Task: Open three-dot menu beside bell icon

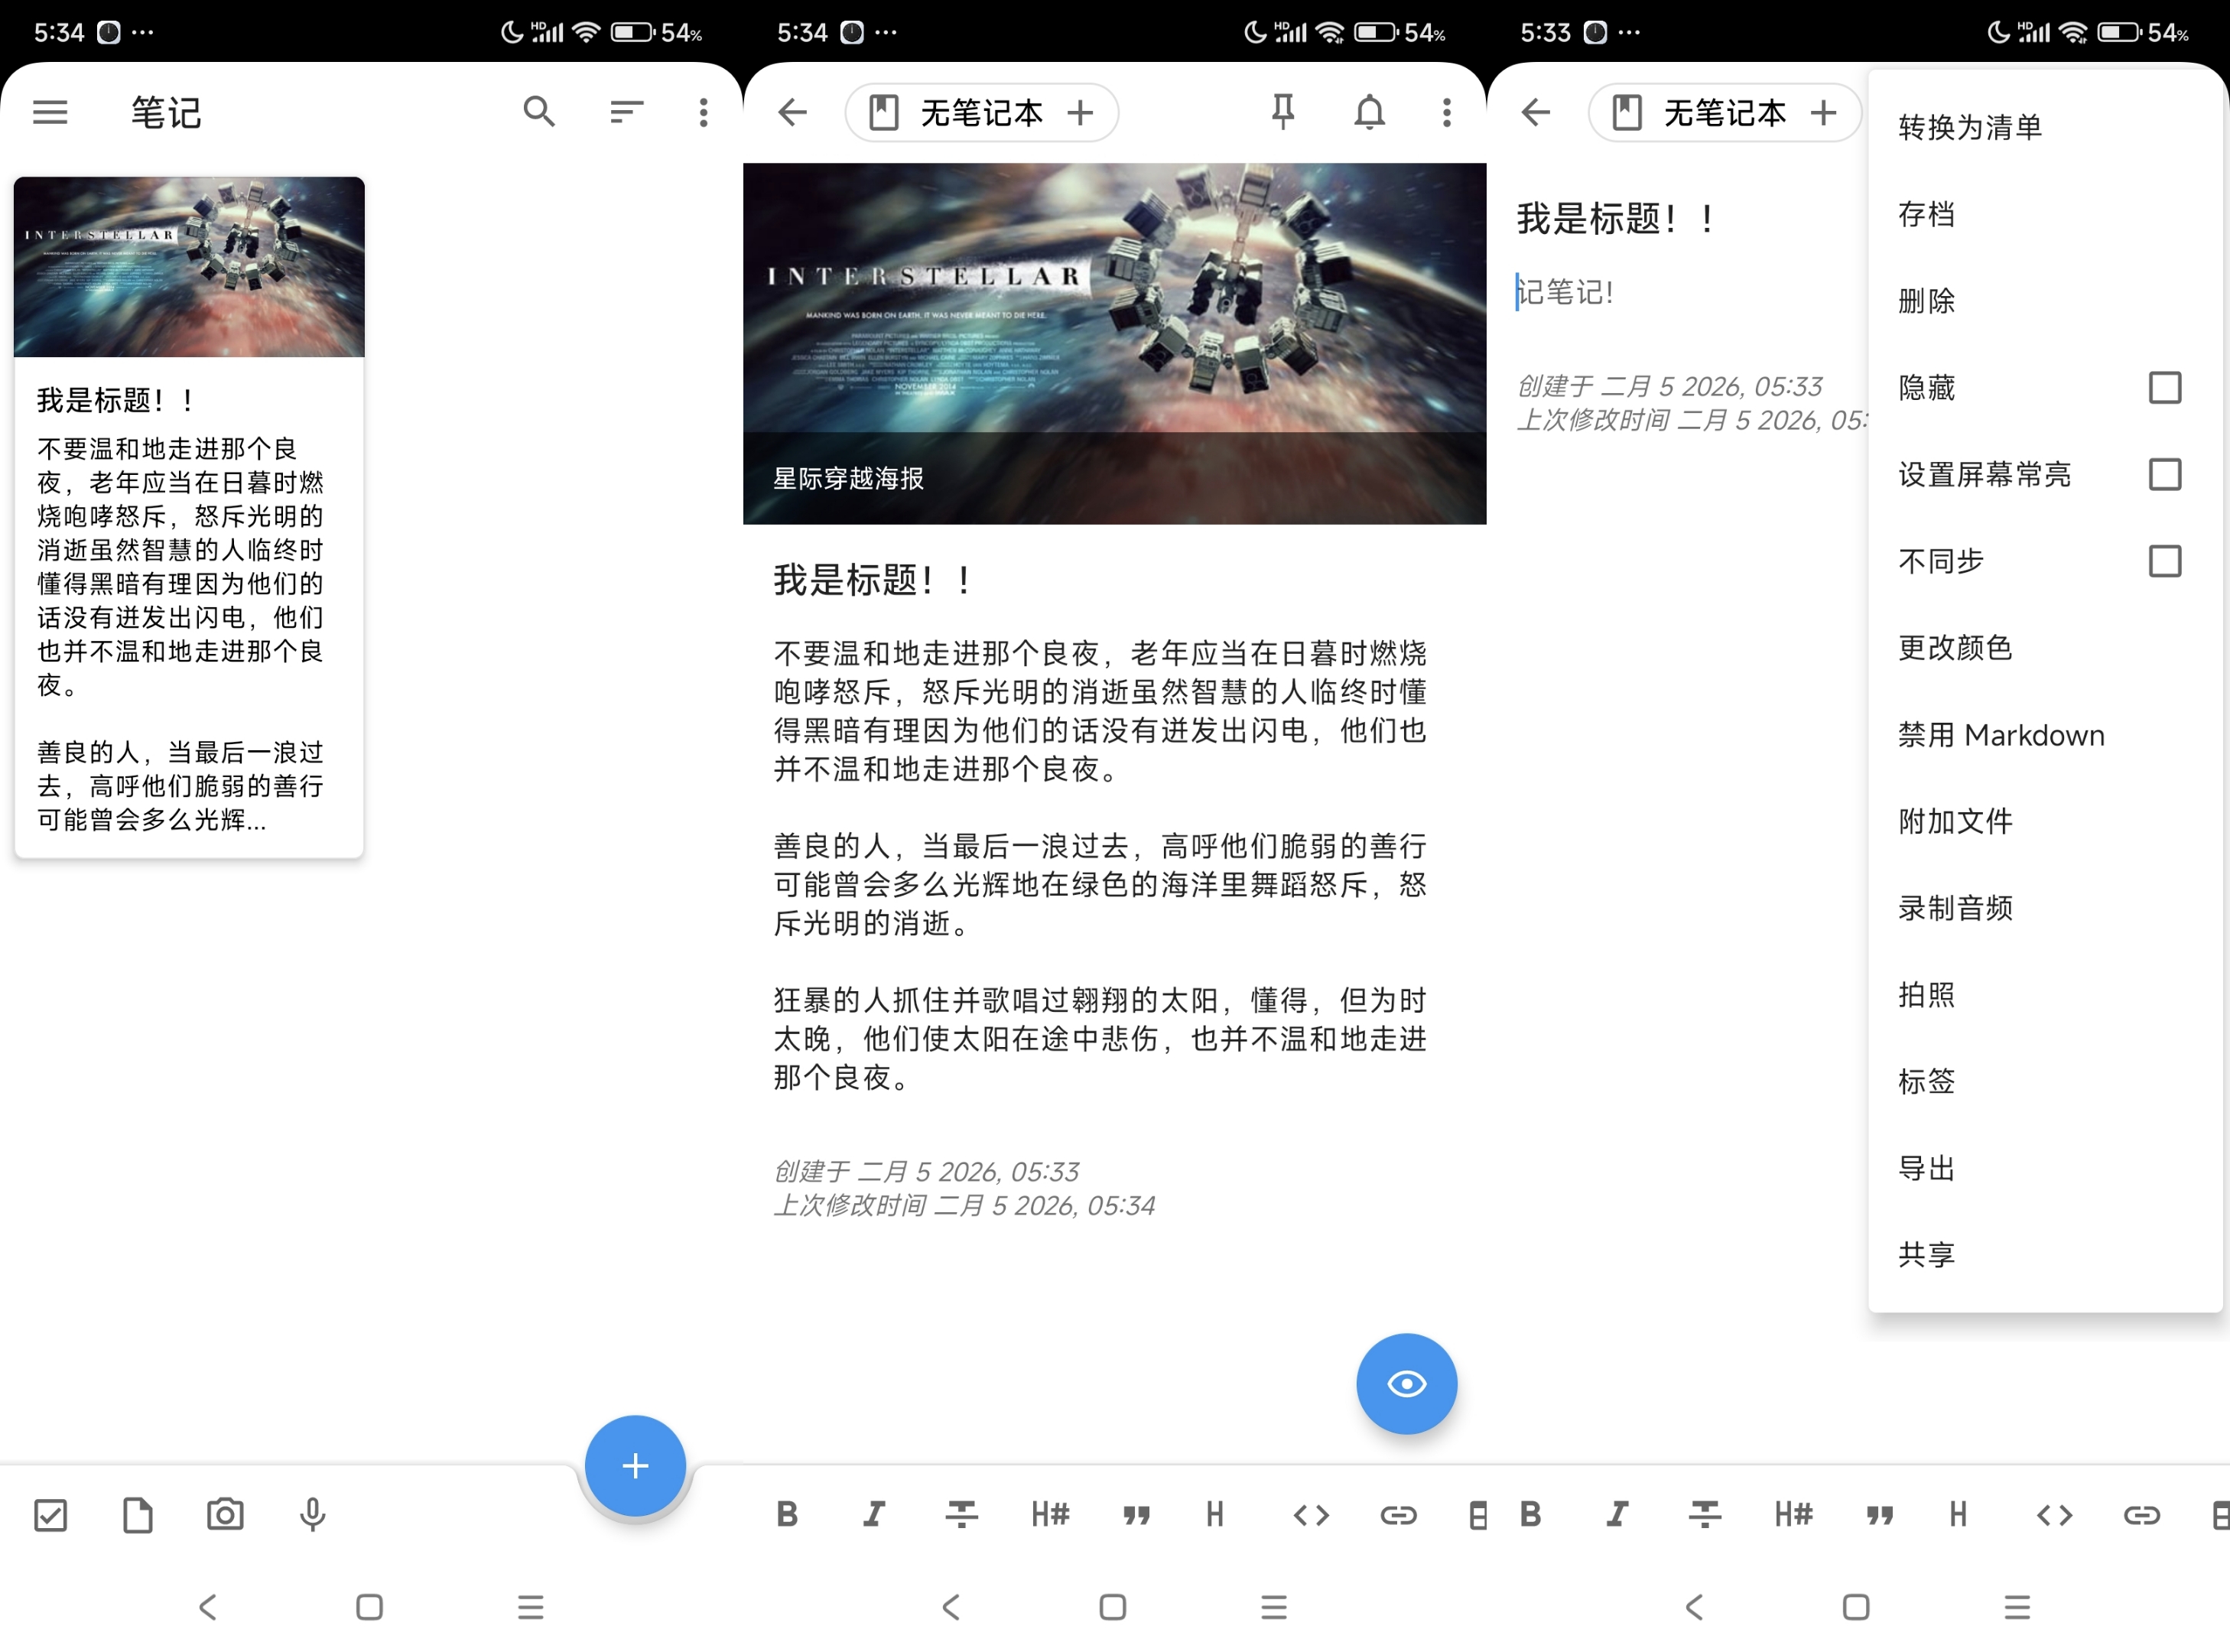Action: pos(1446,112)
